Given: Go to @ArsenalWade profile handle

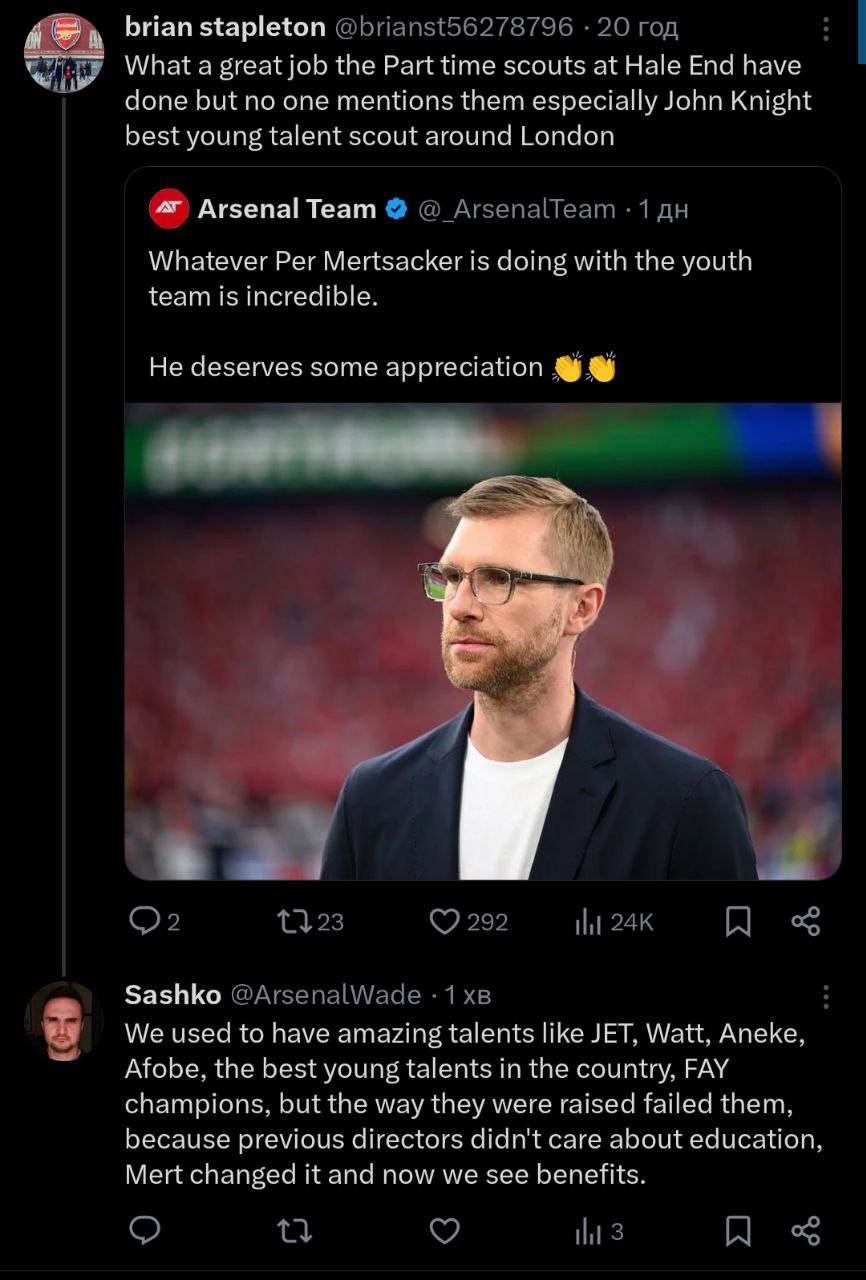Looking at the screenshot, I should pos(326,995).
